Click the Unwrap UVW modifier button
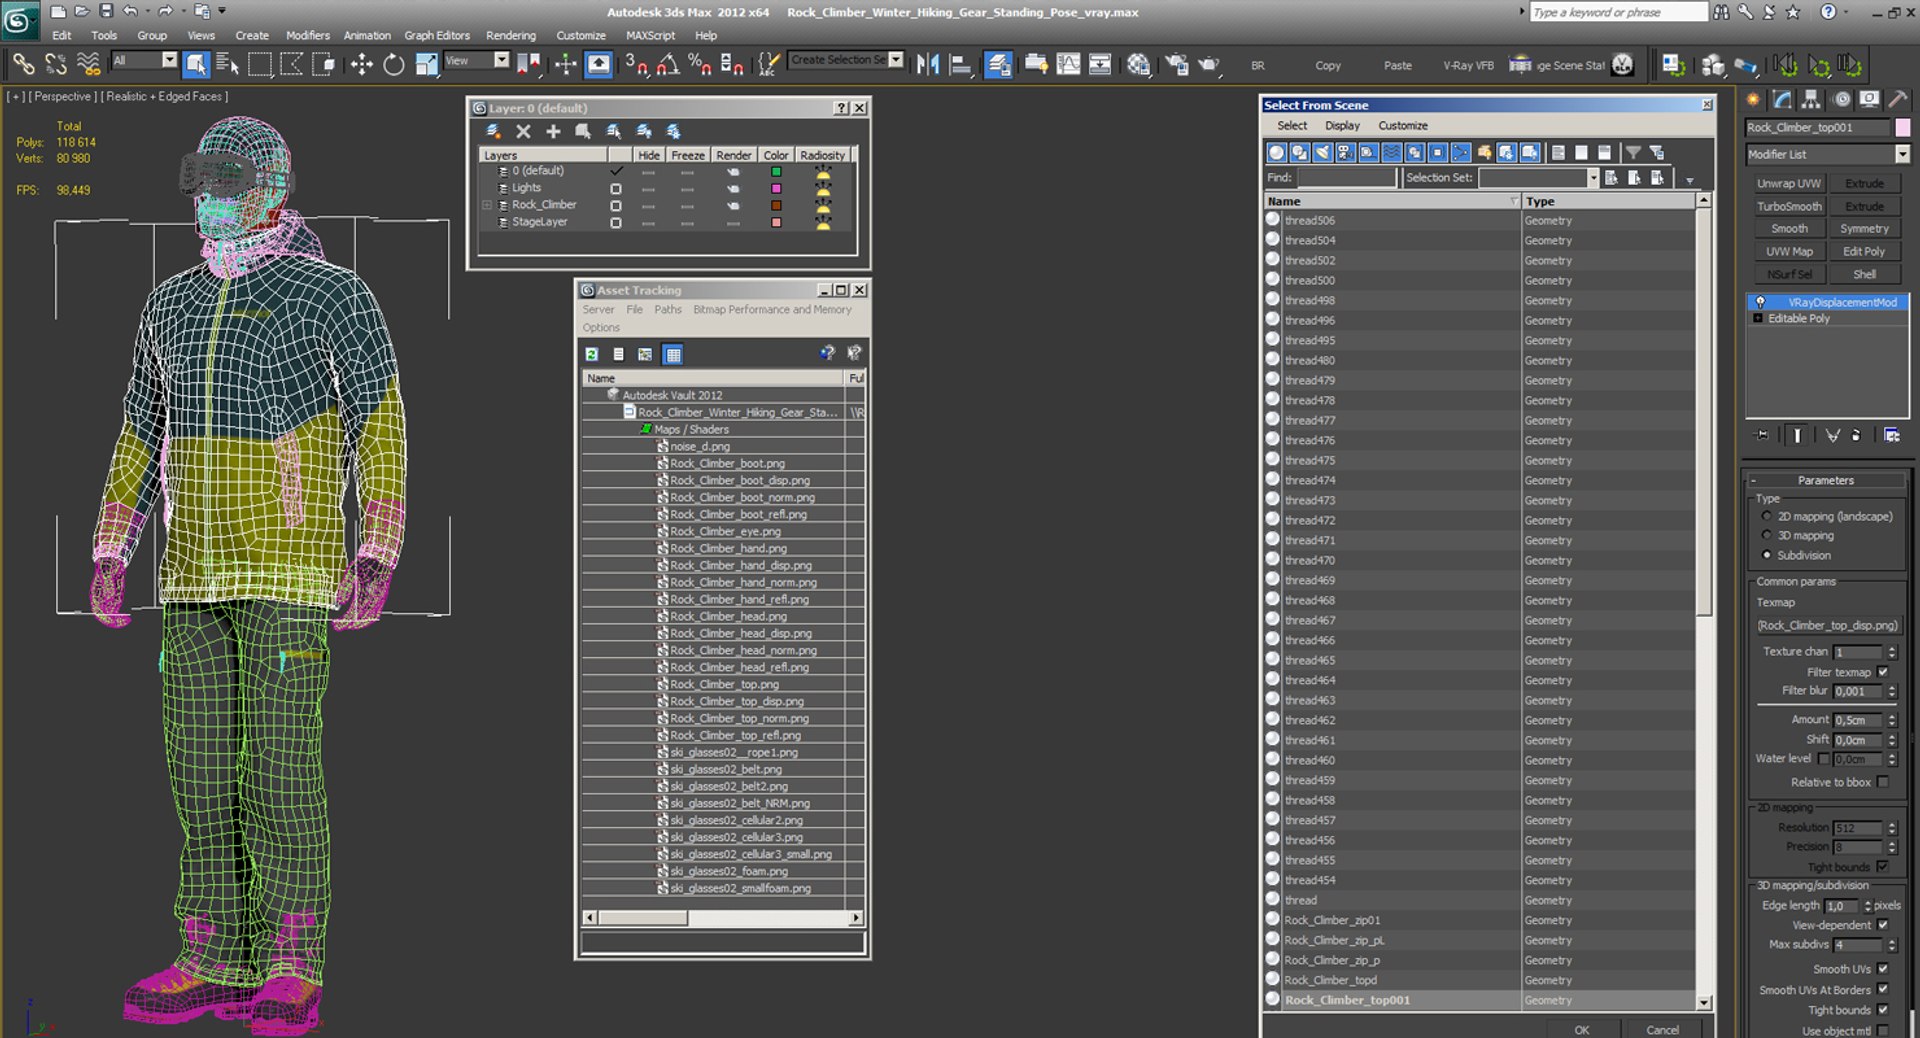 click(x=1789, y=184)
